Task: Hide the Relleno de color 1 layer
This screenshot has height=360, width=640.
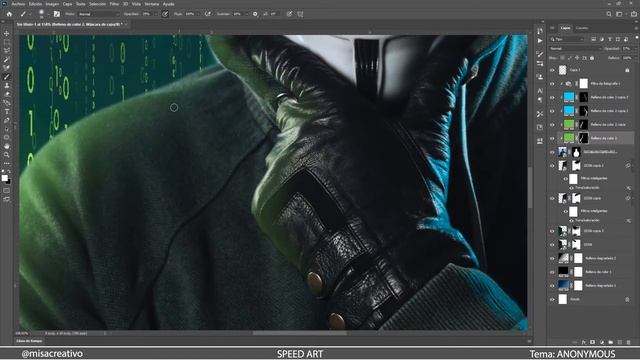Action: tap(552, 272)
